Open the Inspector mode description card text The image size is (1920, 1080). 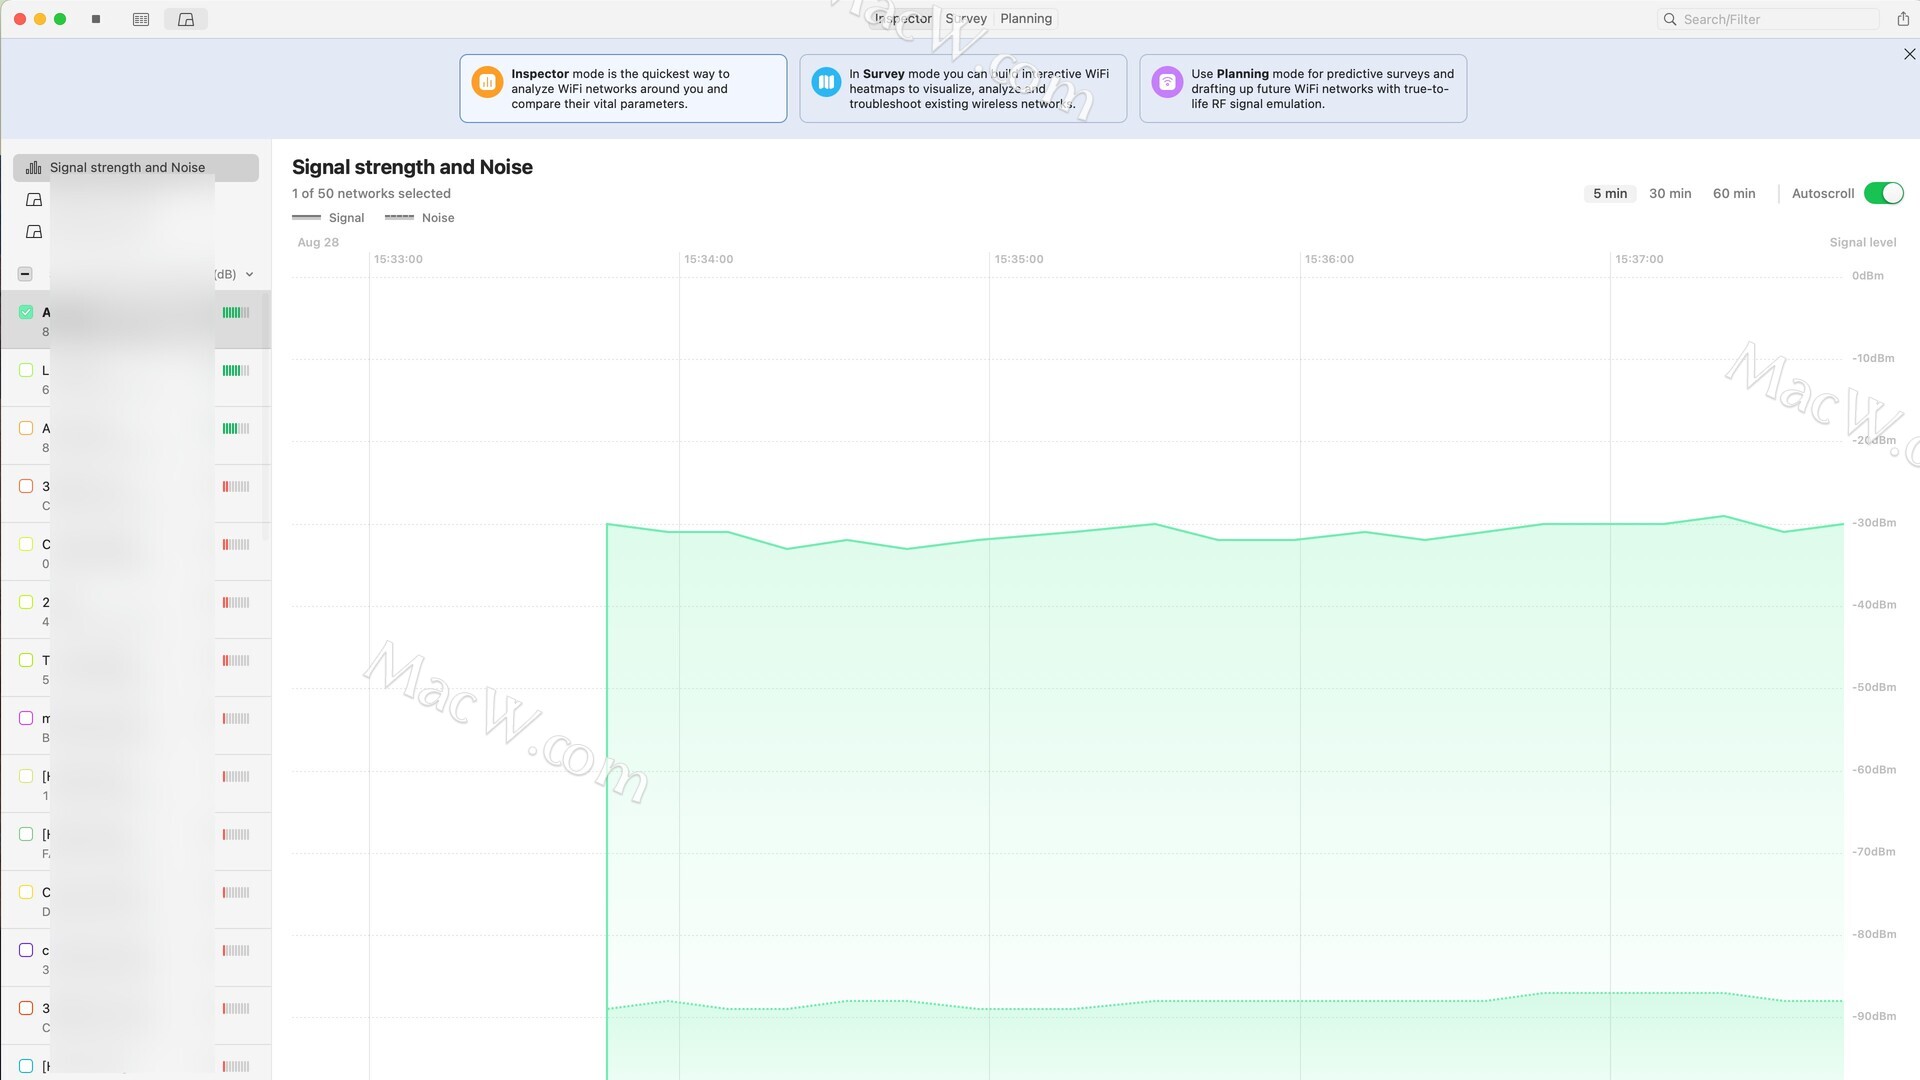(x=620, y=89)
